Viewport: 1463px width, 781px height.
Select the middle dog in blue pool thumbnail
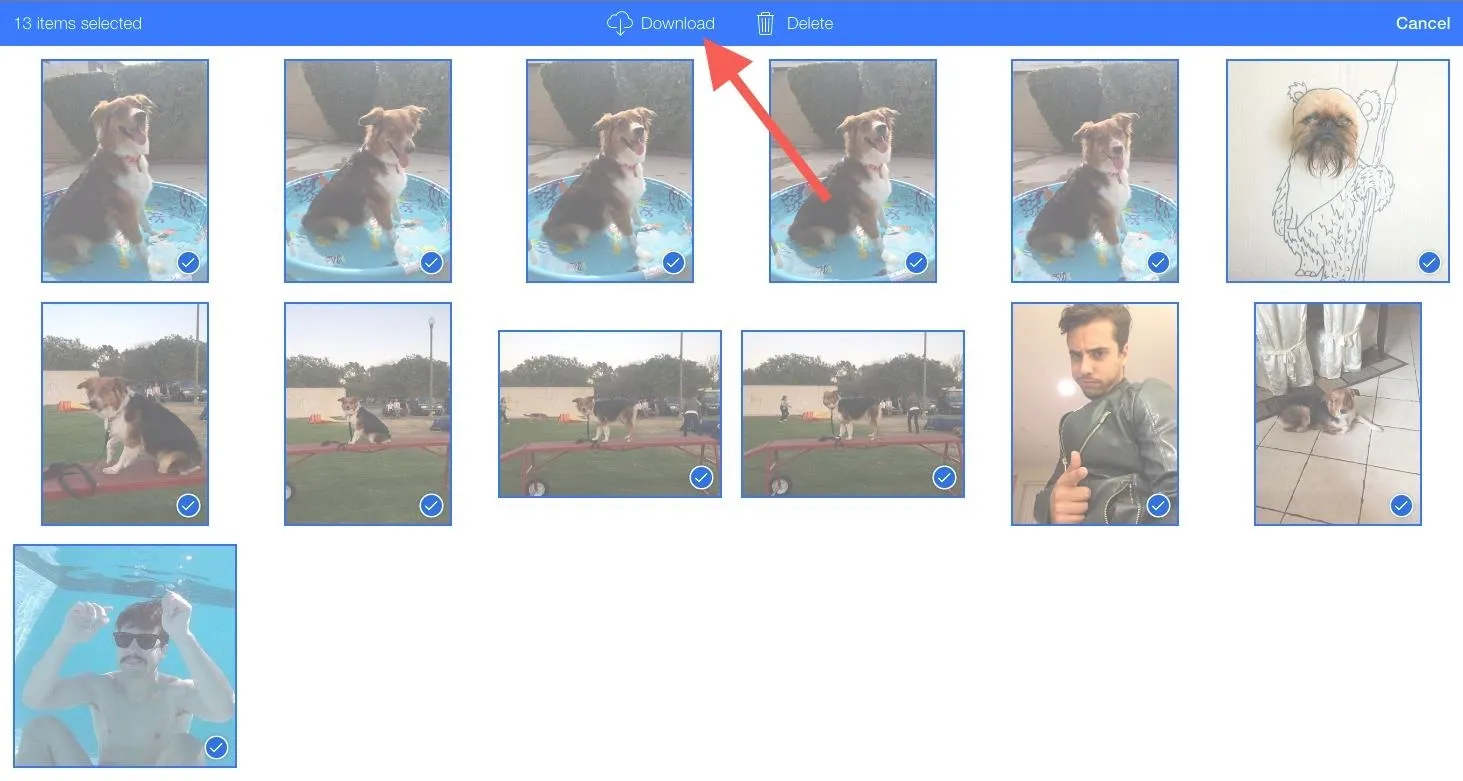coord(610,171)
